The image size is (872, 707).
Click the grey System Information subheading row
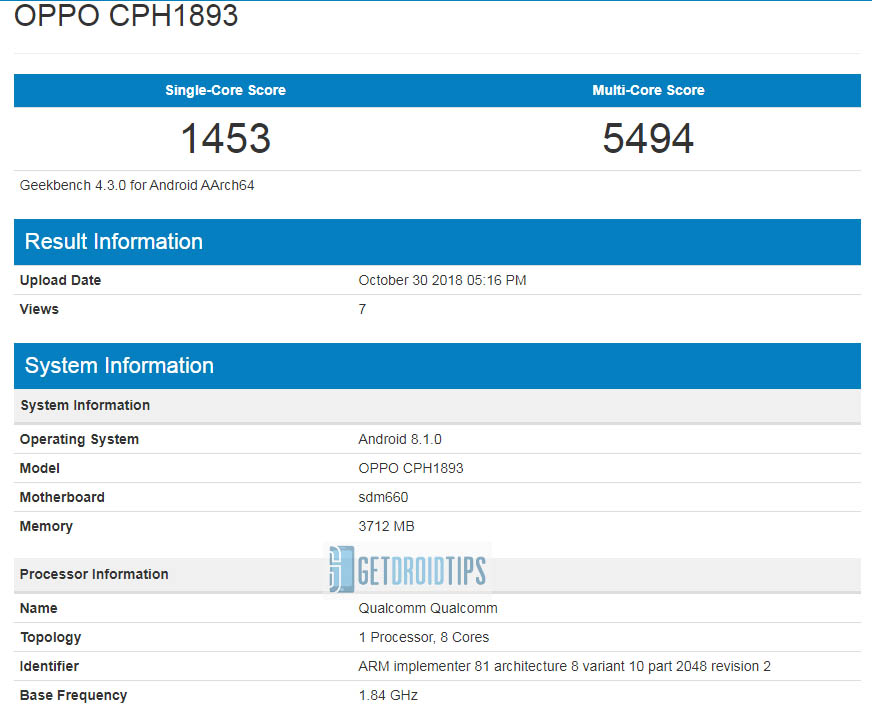pyautogui.click(x=437, y=406)
